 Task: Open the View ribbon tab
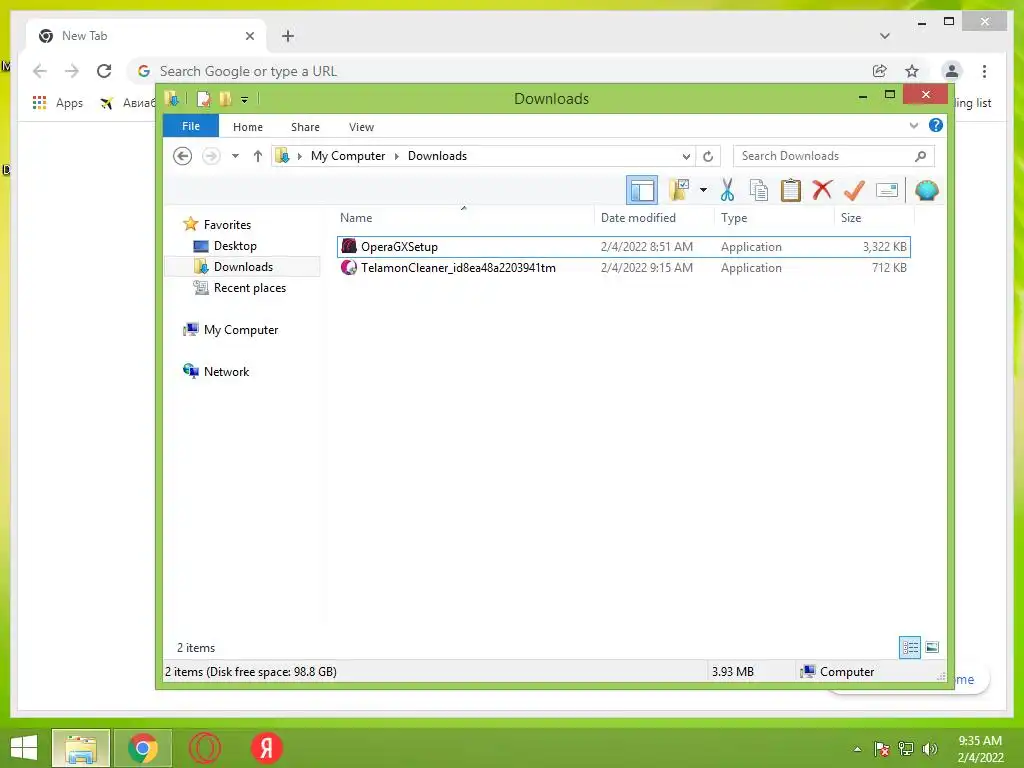coord(361,127)
